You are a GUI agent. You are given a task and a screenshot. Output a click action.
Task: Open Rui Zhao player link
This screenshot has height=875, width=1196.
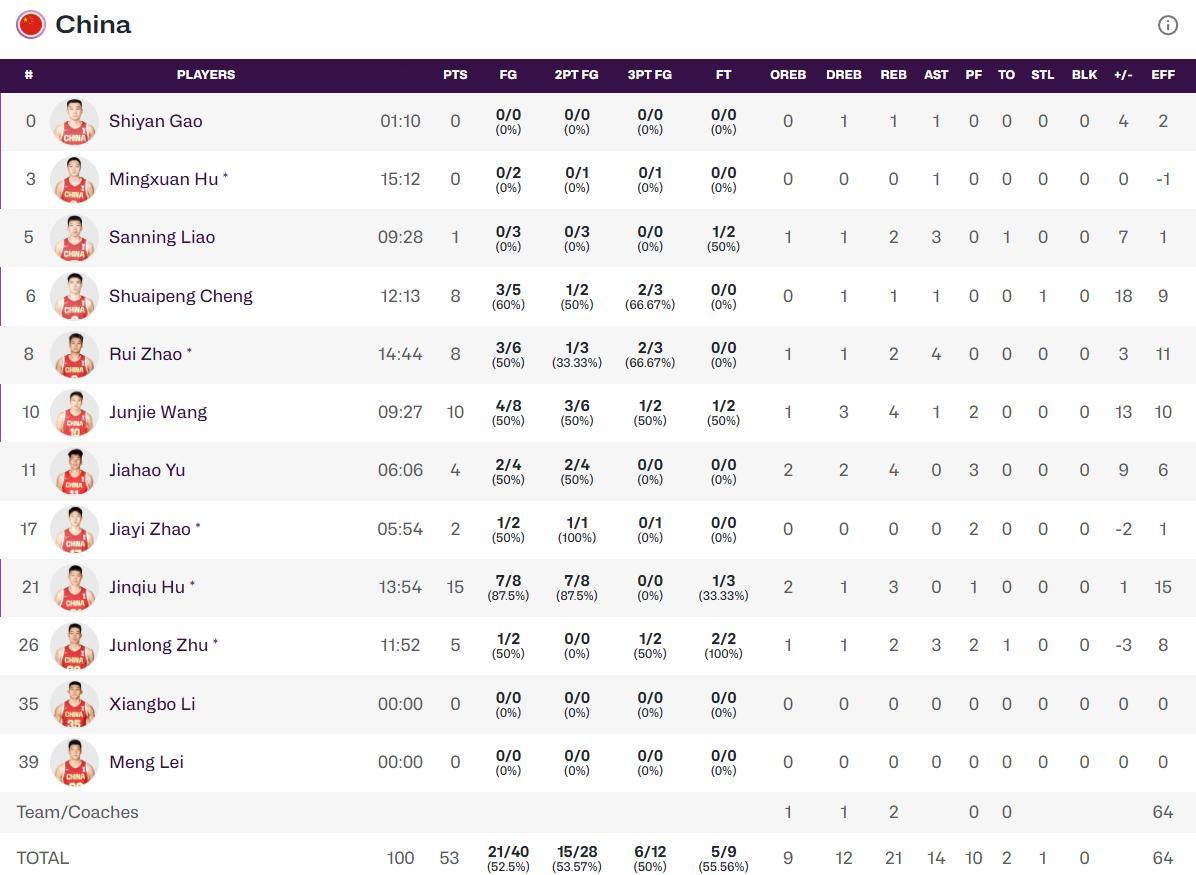[x=146, y=354]
